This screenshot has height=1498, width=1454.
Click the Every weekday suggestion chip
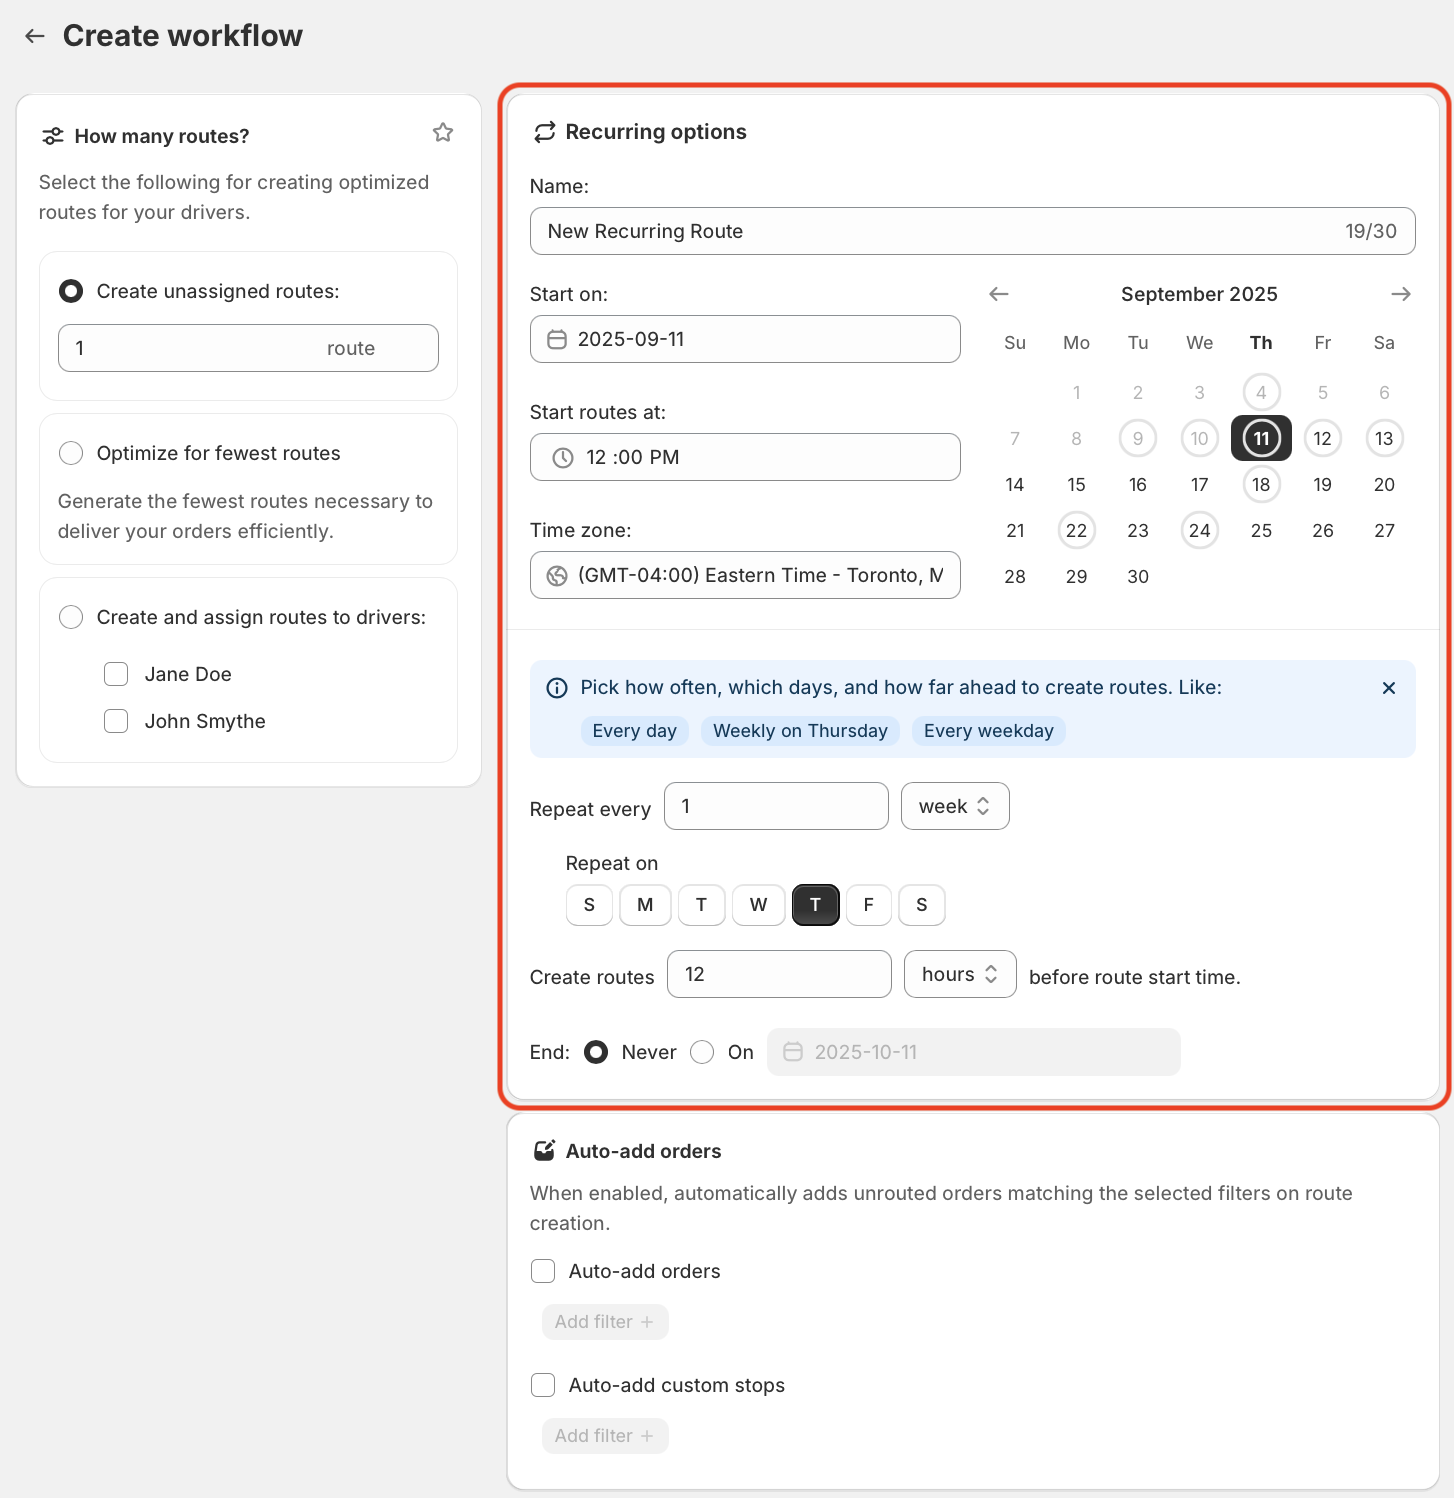[x=989, y=731]
